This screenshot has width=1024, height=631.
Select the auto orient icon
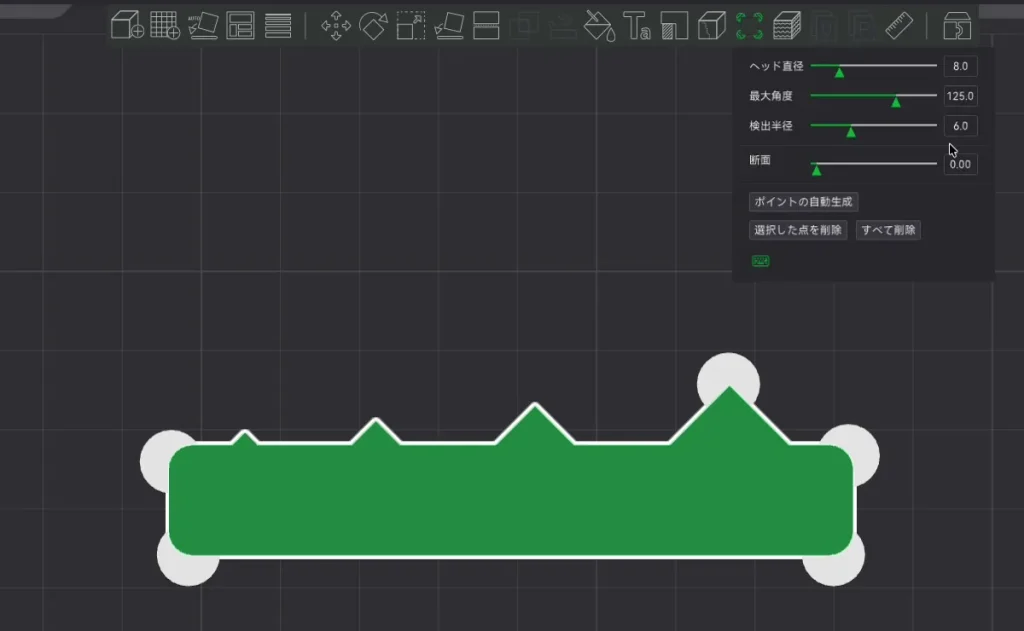pos(203,25)
